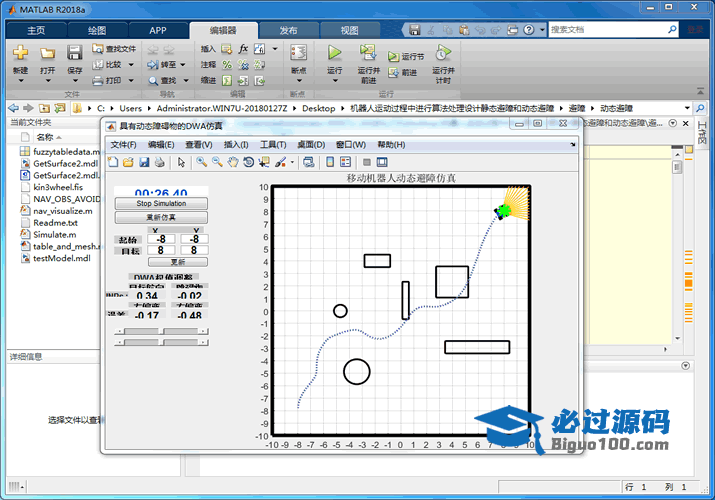Click the Help question mark icon
Image resolution: width=715 pixels, height=500 pixels.
528,30
